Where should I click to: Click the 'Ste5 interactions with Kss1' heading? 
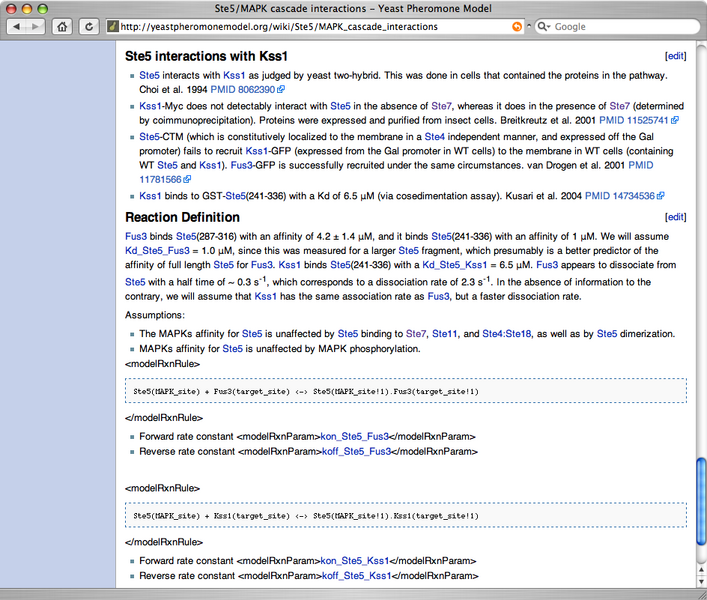coord(206,56)
